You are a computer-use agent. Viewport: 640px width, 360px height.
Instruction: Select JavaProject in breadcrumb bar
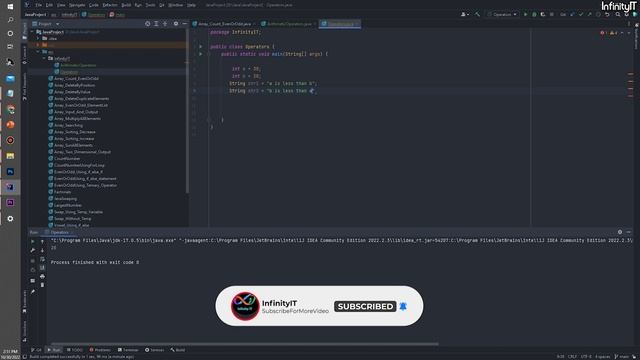(36, 14)
